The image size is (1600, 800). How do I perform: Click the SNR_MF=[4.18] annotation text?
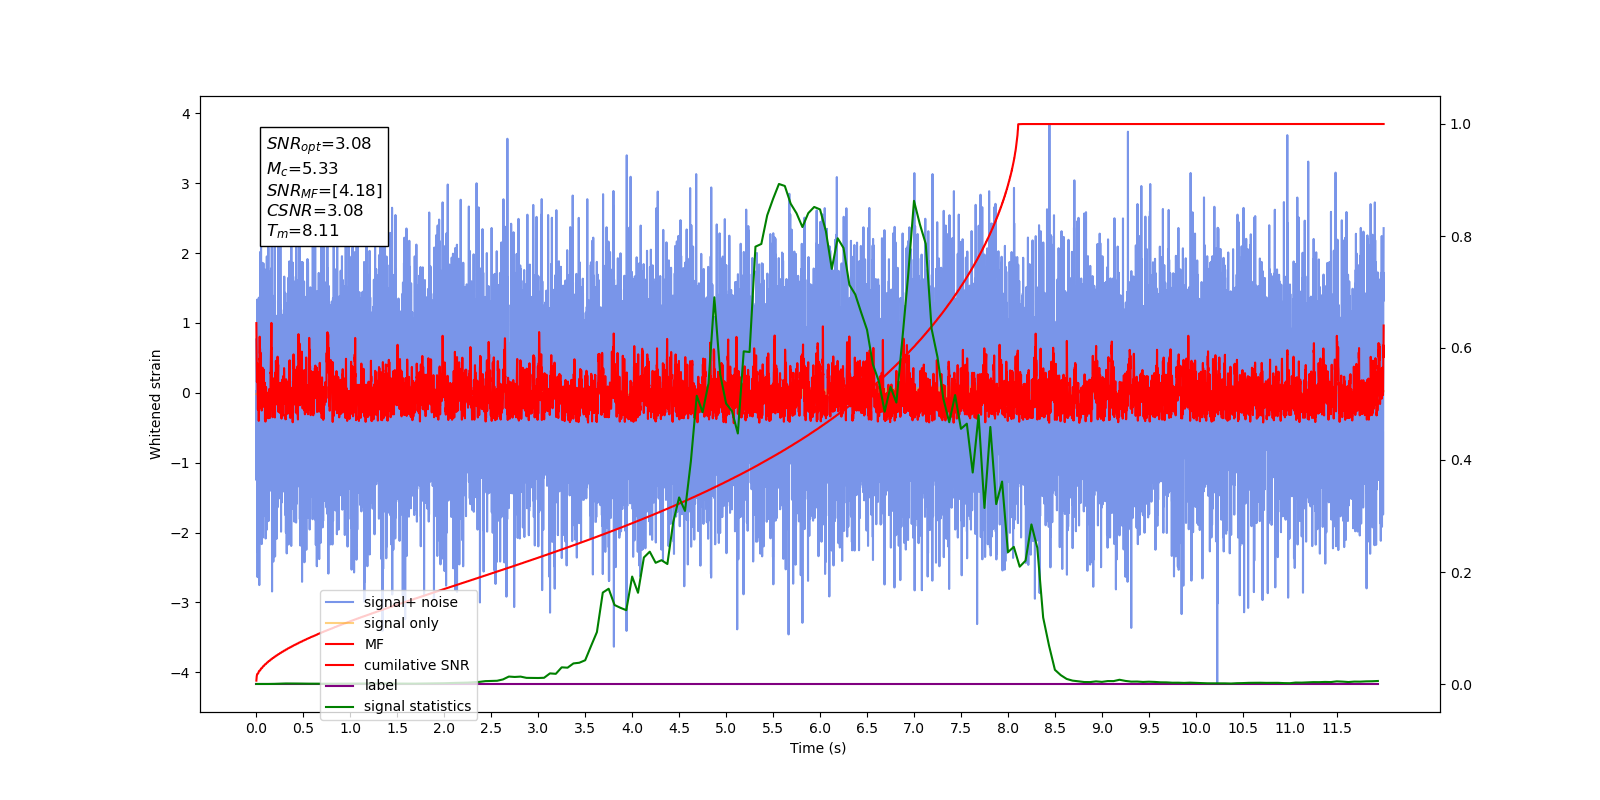[324, 190]
